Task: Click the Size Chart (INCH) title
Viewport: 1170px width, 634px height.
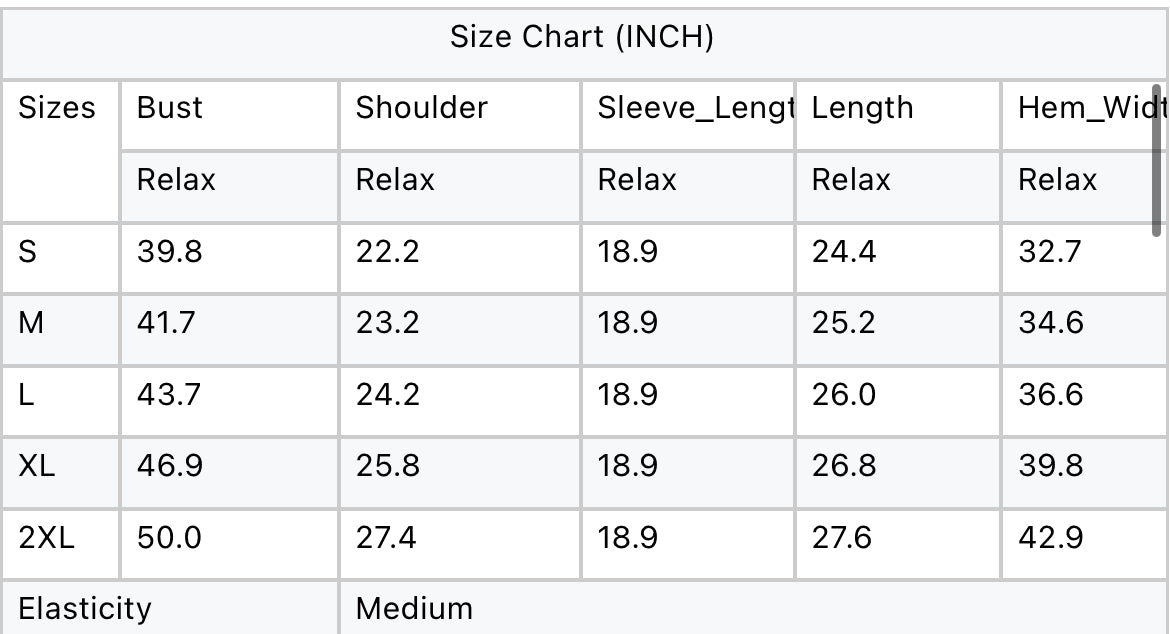Action: pos(581,37)
